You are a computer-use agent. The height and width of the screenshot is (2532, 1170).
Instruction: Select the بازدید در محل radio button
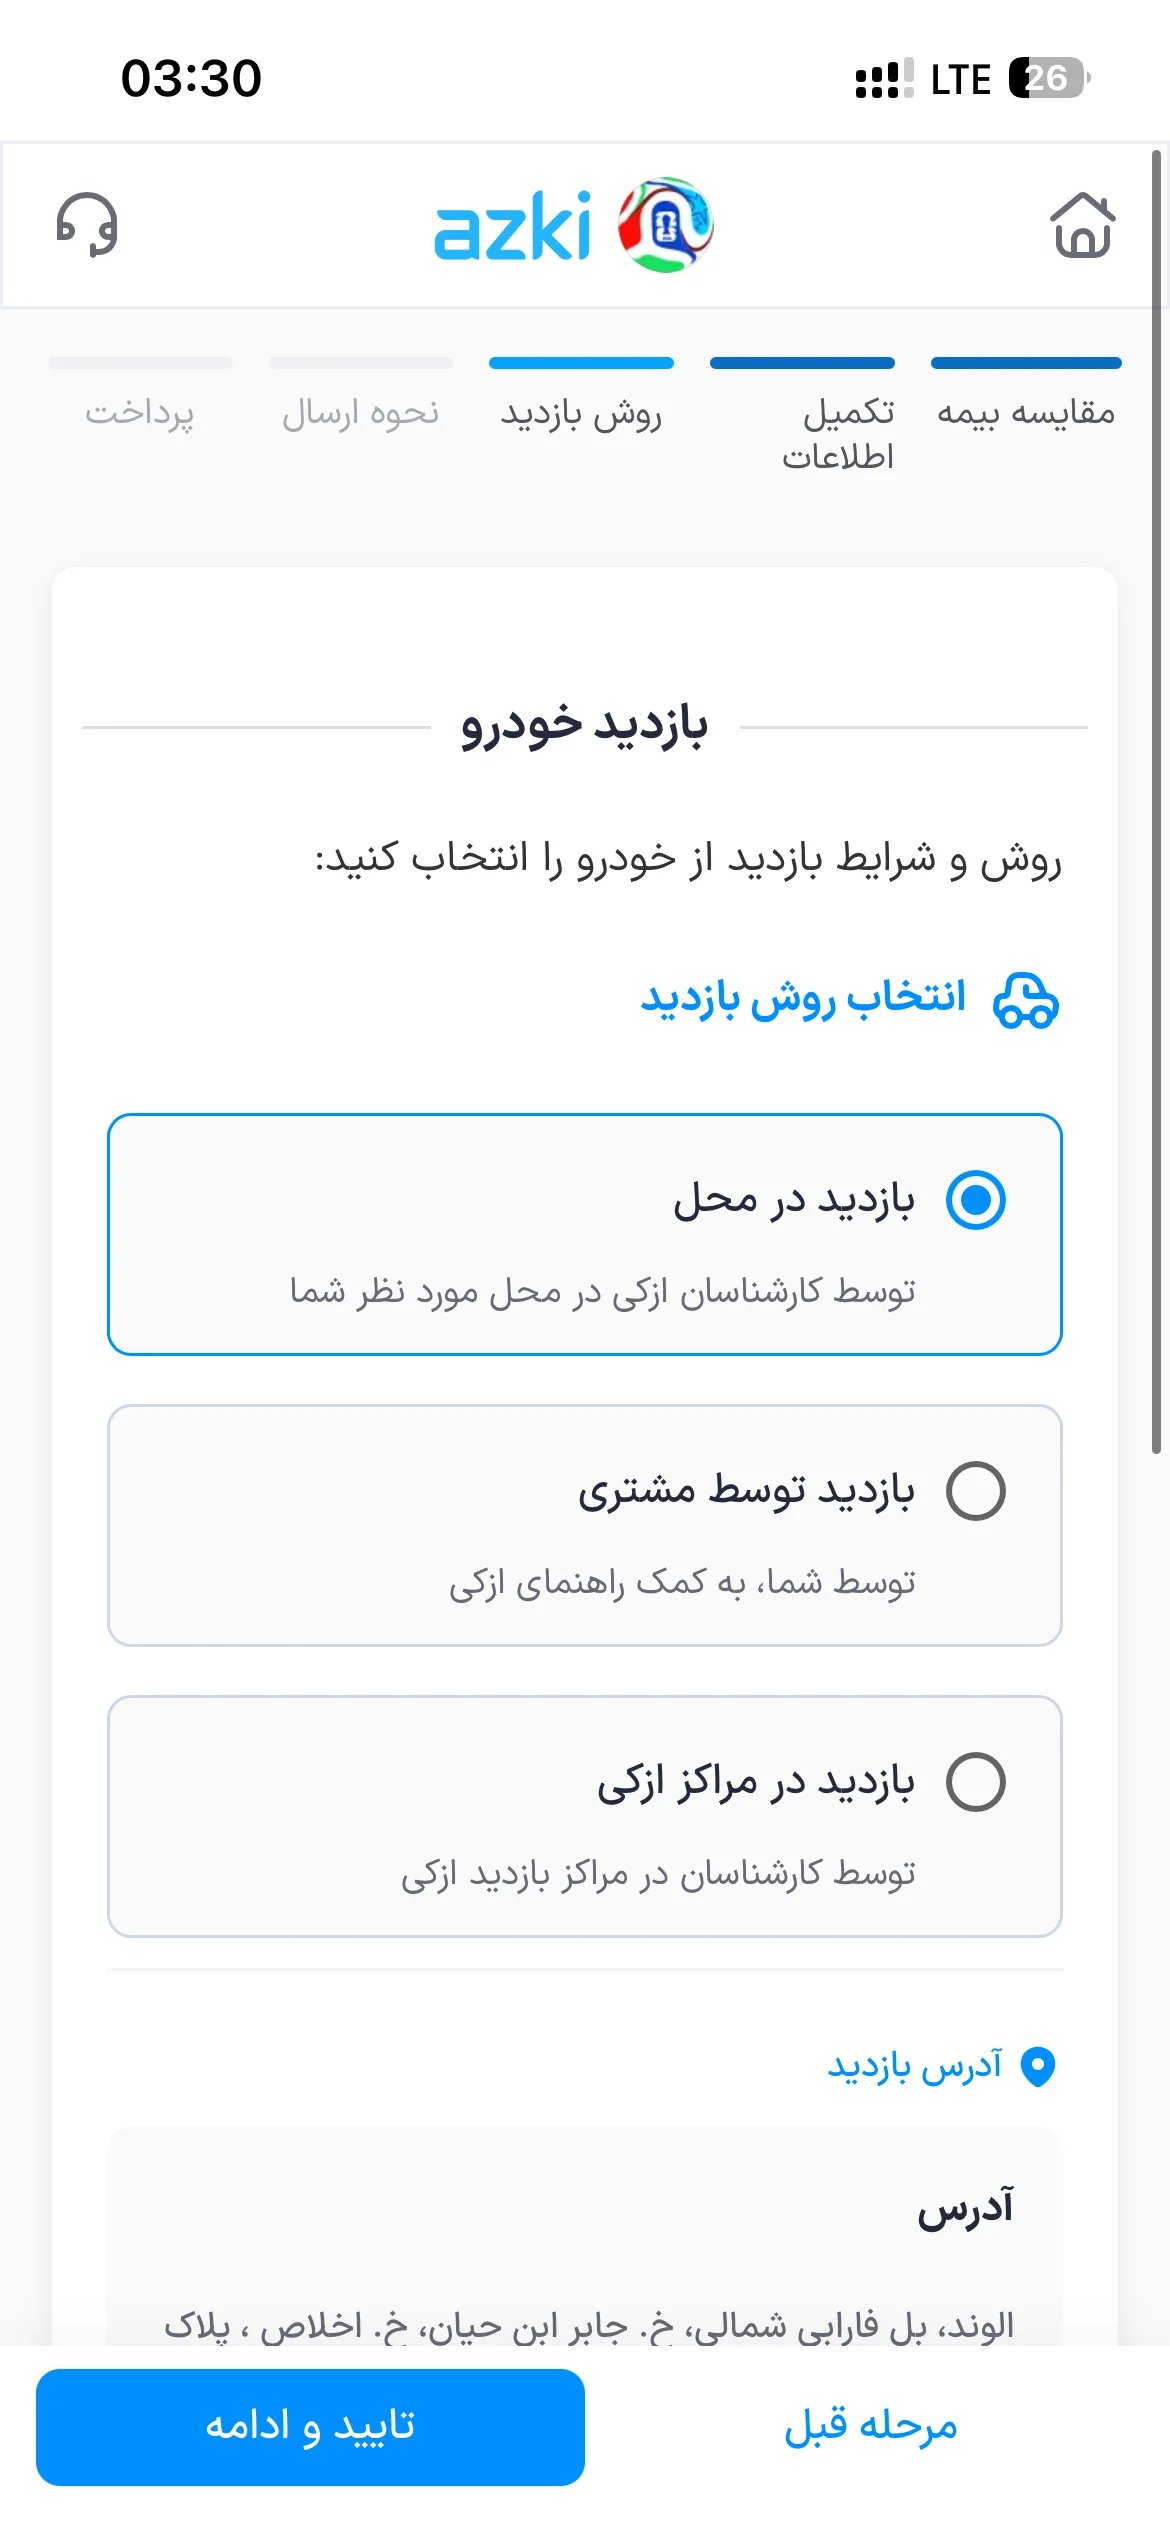[x=975, y=1199]
